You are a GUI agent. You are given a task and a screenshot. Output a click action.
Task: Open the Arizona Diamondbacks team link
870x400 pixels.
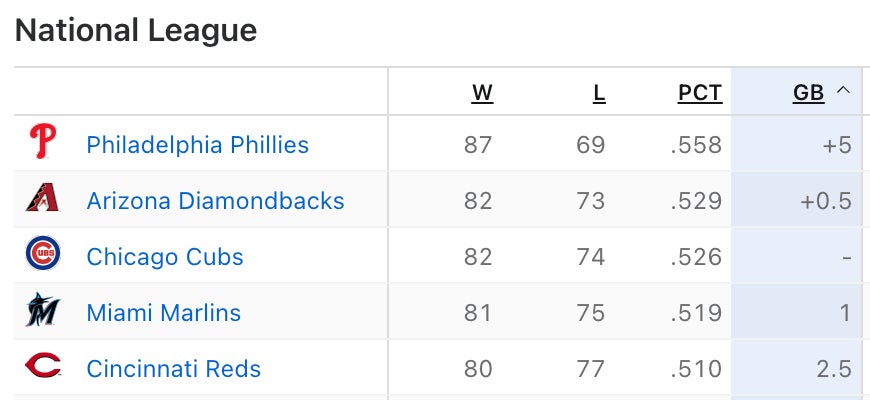click(x=215, y=201)
